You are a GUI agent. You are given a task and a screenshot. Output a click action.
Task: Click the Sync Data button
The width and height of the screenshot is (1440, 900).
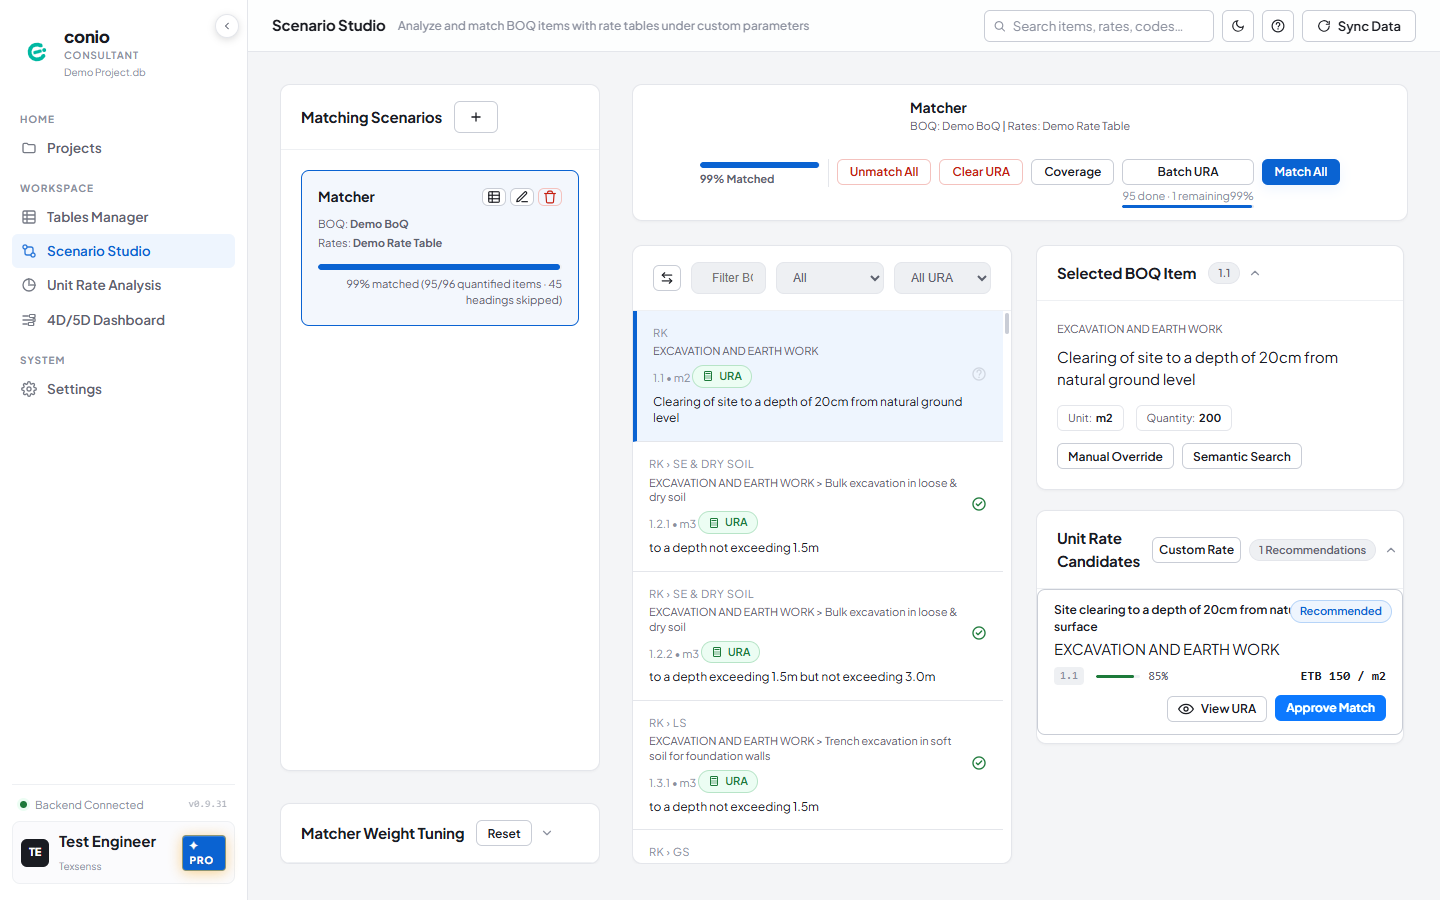(1358, 26)
